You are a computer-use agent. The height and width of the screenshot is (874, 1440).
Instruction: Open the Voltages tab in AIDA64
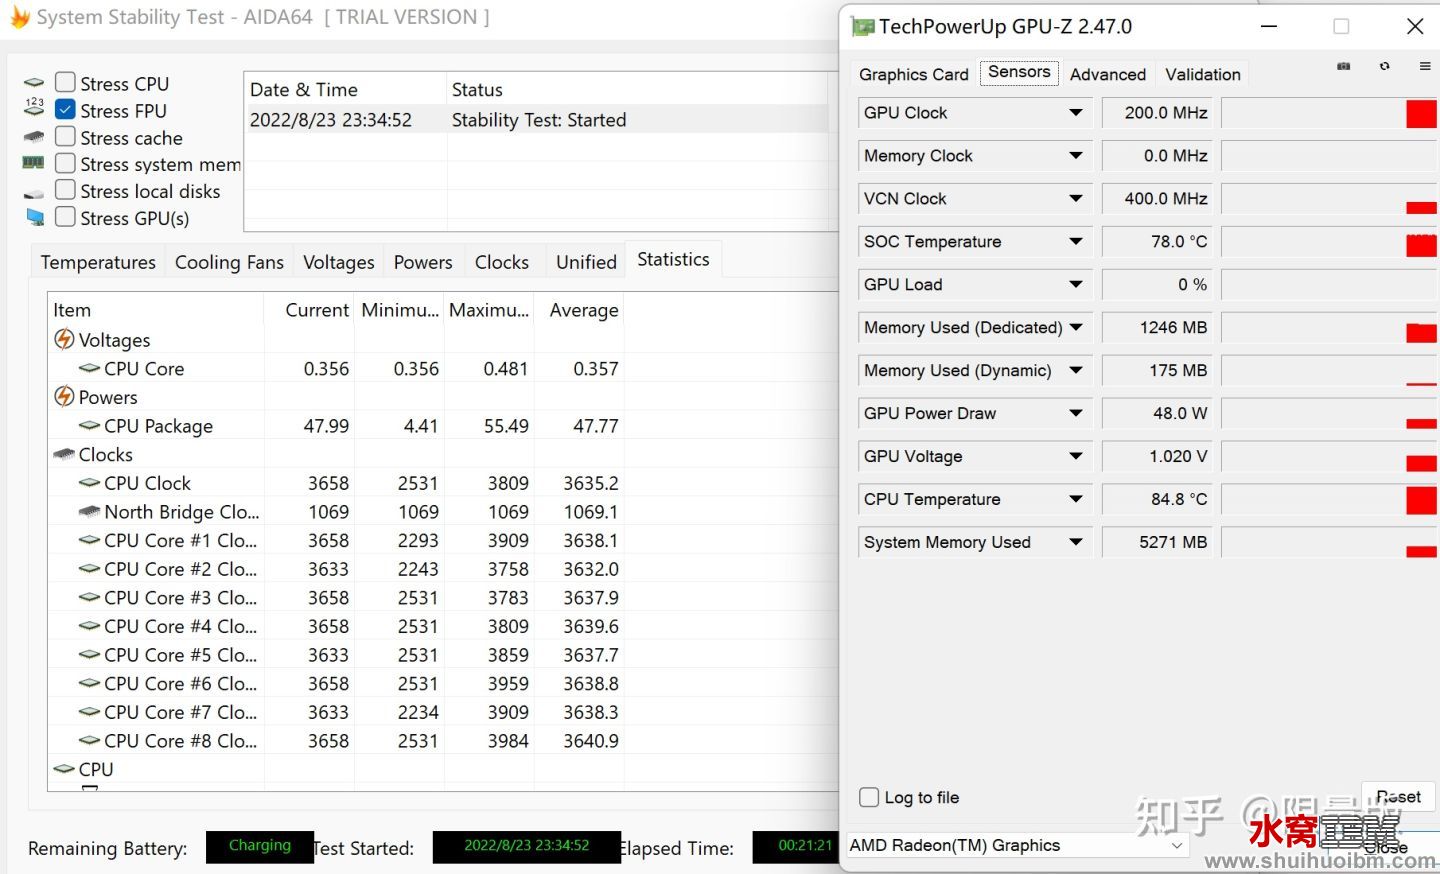coord(338,262)
